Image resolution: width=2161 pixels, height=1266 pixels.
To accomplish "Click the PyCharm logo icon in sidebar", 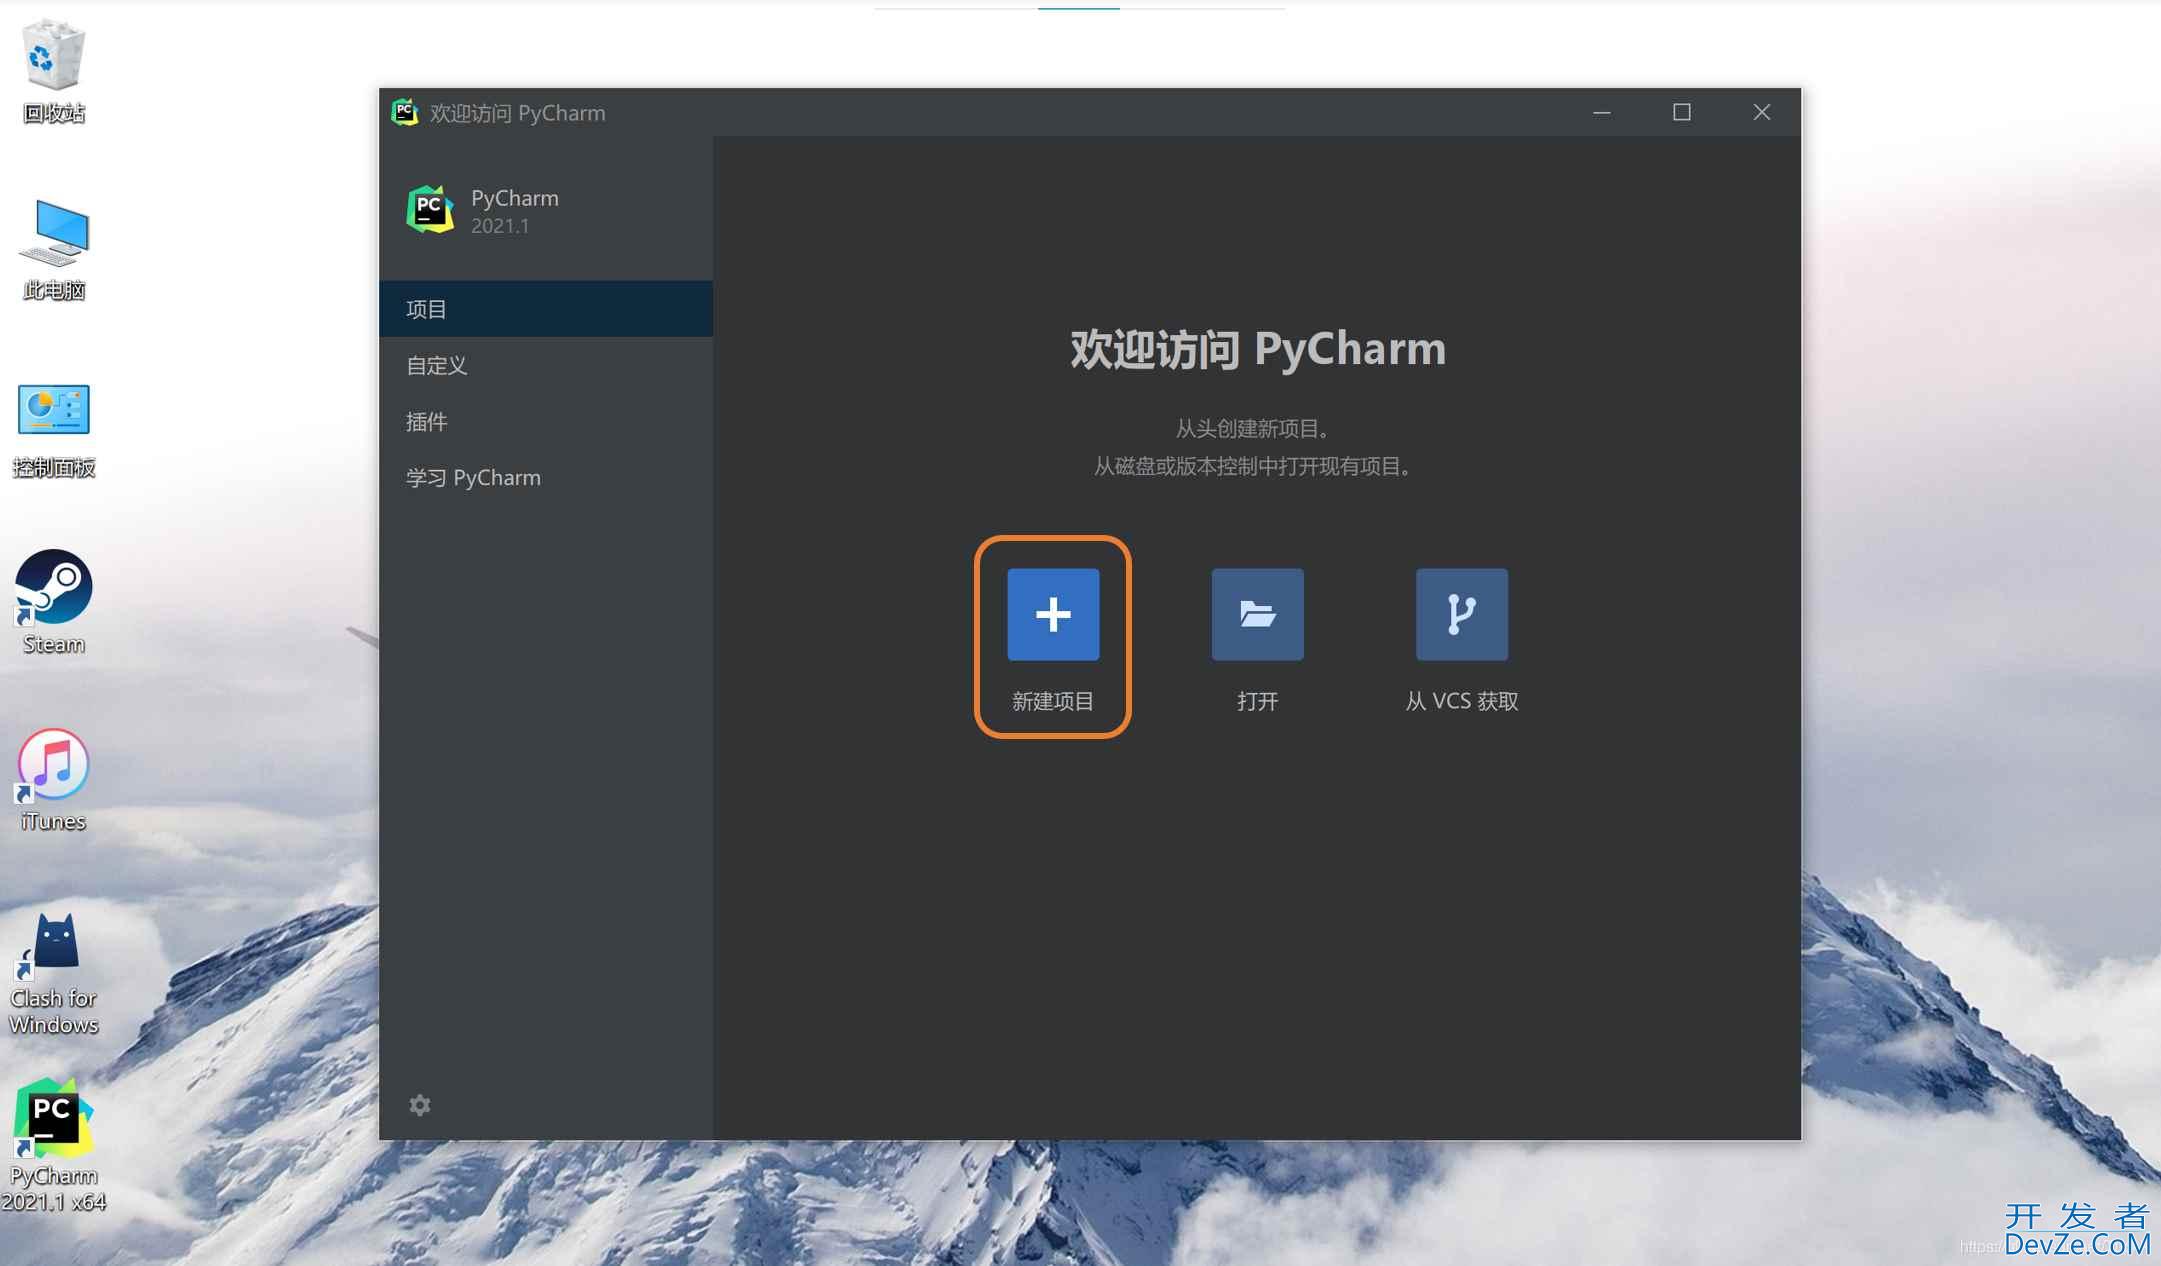I will [429, 208].
